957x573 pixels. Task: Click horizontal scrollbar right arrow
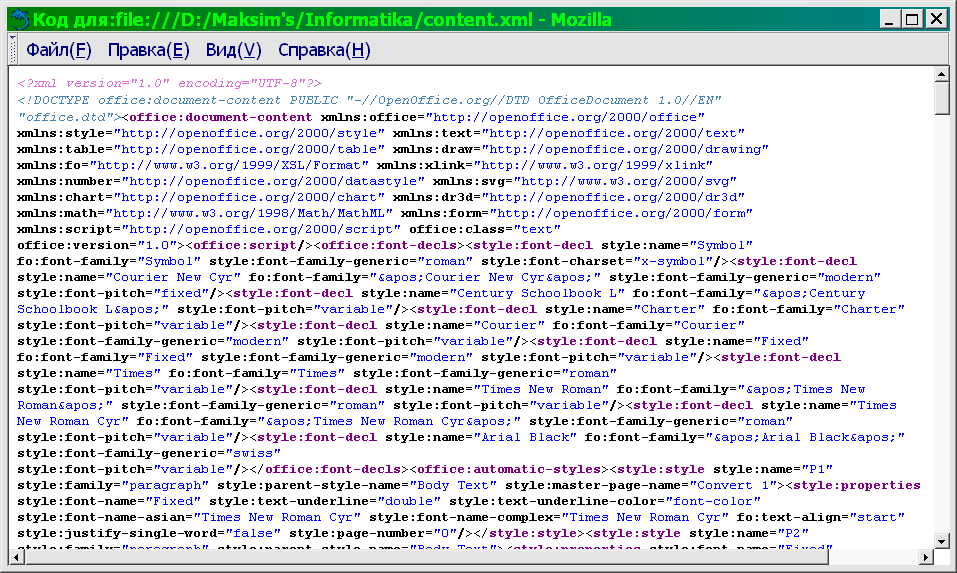tap(926, 557)
